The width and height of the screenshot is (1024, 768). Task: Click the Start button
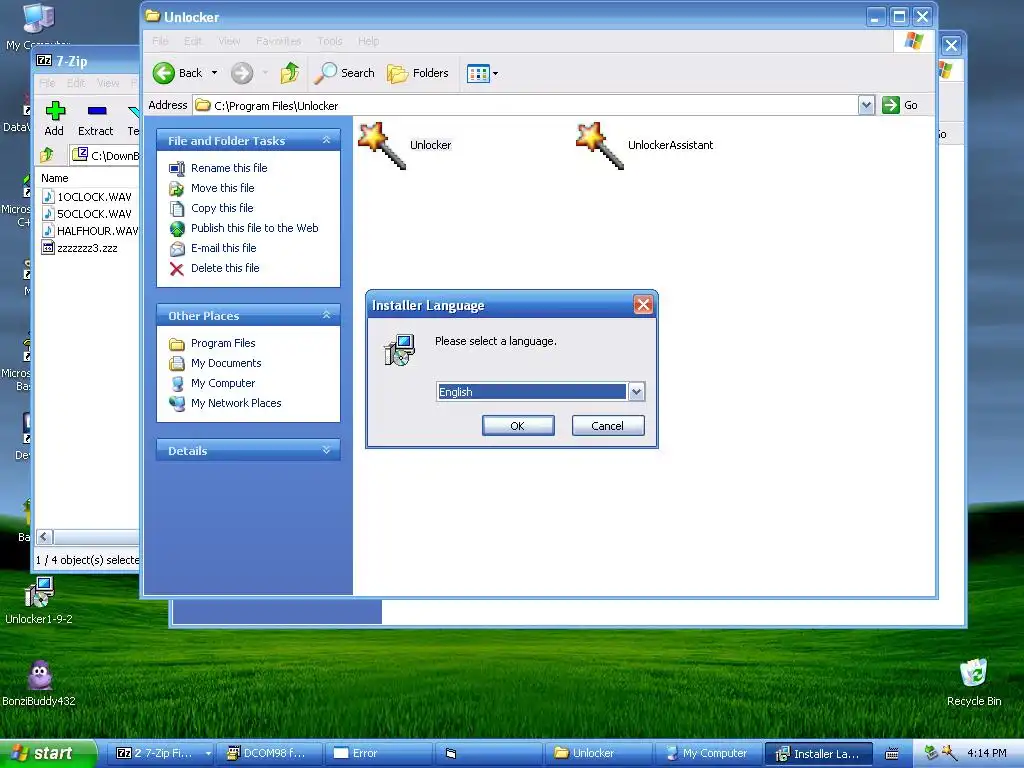[x=48, y=753]
